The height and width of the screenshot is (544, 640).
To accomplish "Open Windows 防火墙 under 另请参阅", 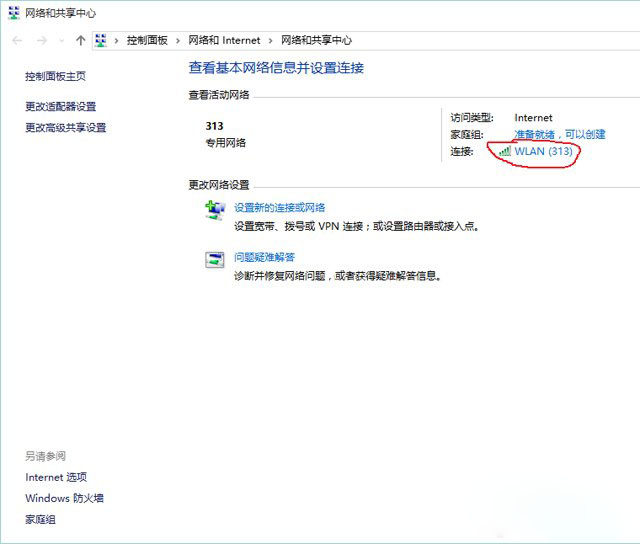I will click(64, 498).
